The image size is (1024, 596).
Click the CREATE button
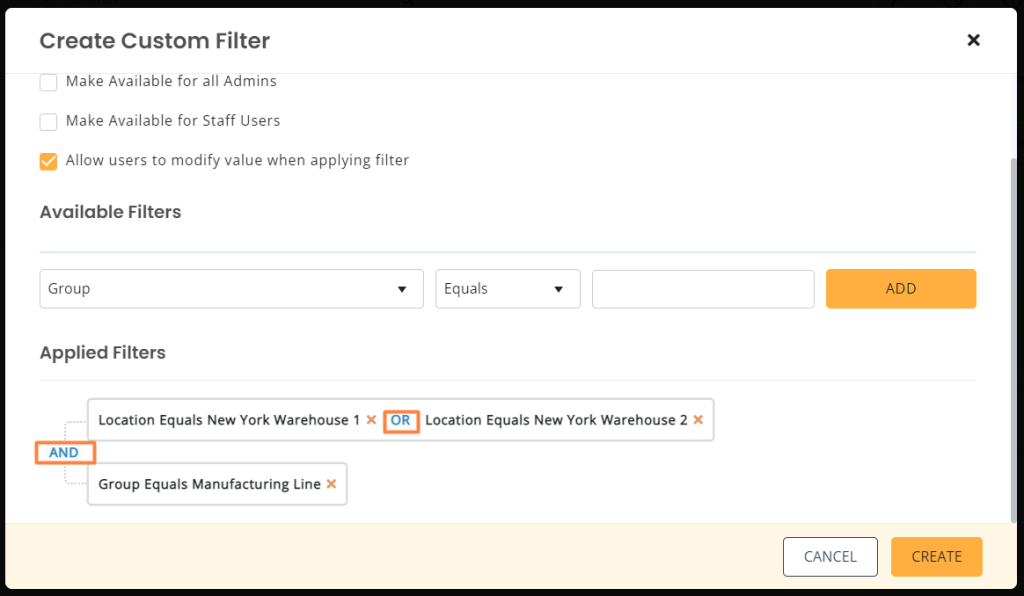click(936, 557)
